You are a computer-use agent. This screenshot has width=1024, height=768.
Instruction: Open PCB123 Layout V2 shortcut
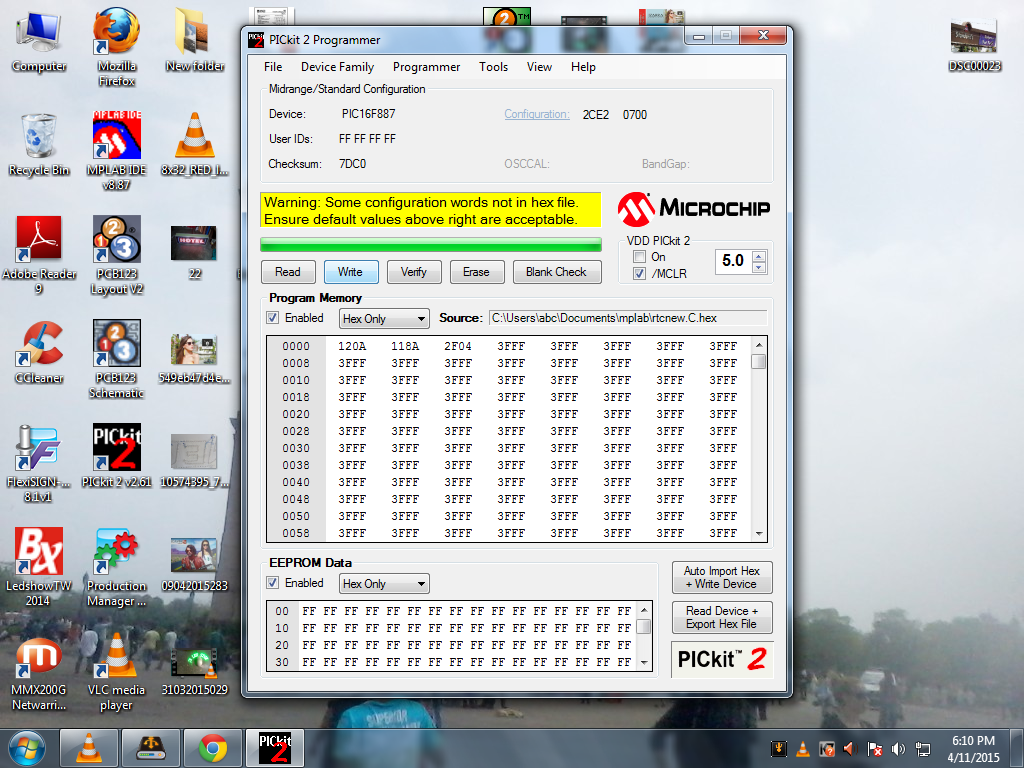click(116, 256)
